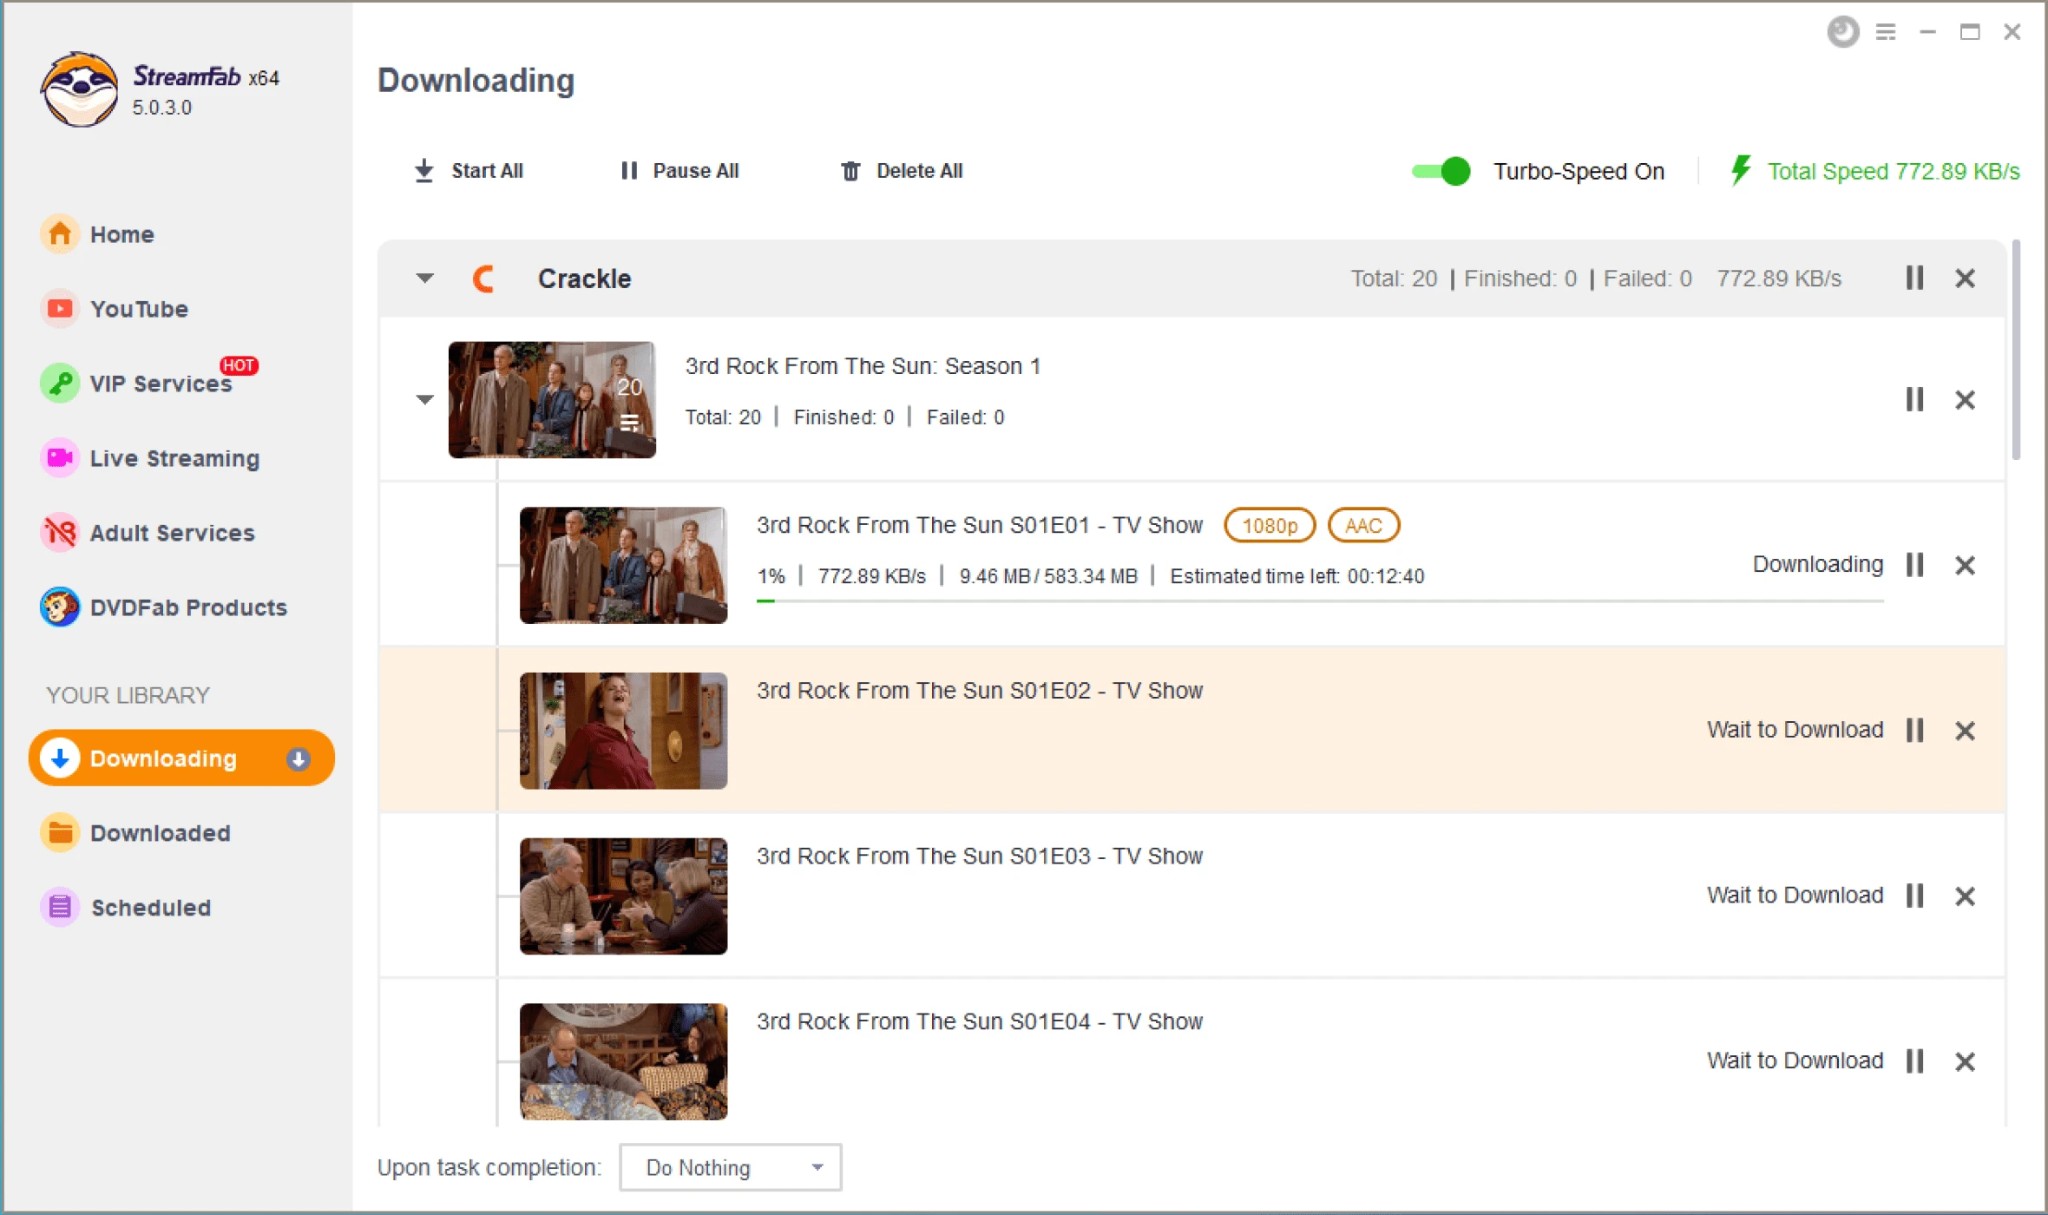
Task: Click the Total Speed lightning icon
Action: tap(1742, 171)
